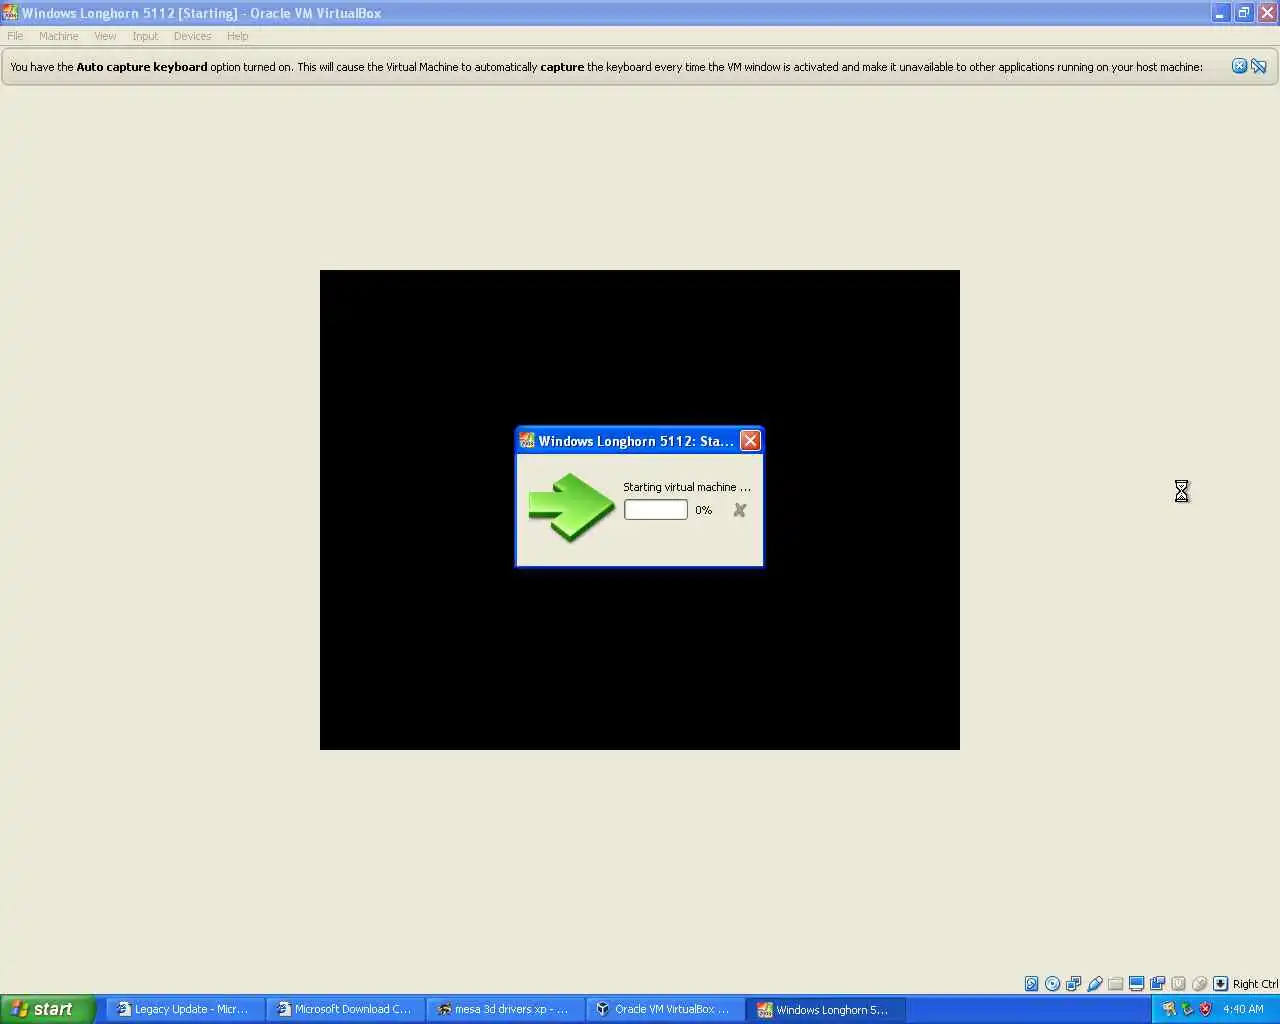Screen dimensions: 1280x1024
Task: Click the network adapters status icon
Action: point(1073,984)
